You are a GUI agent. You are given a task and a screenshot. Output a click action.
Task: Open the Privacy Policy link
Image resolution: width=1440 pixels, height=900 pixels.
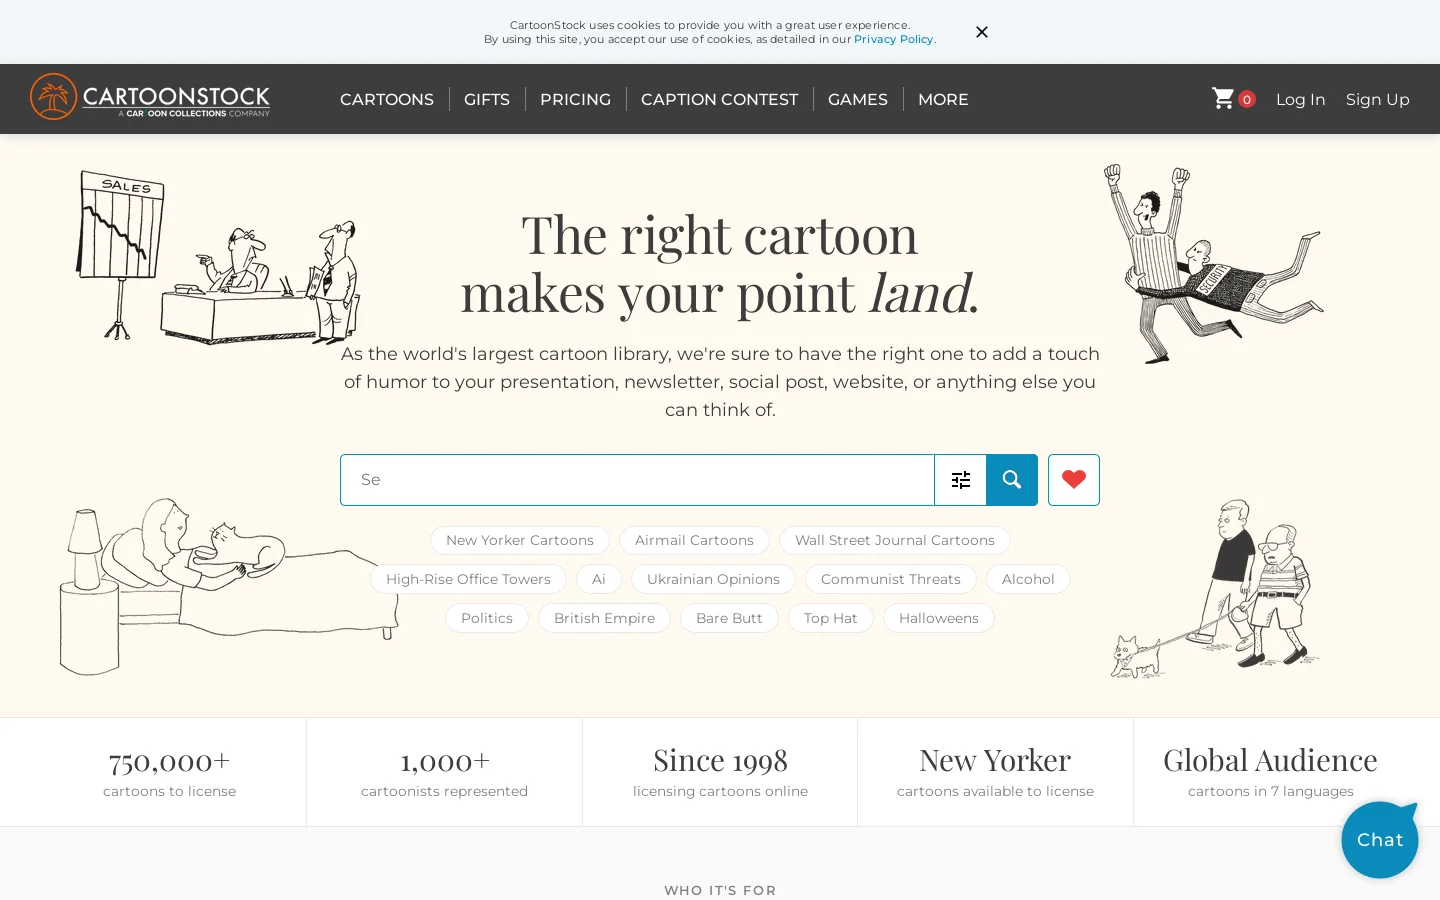(893, 39)
